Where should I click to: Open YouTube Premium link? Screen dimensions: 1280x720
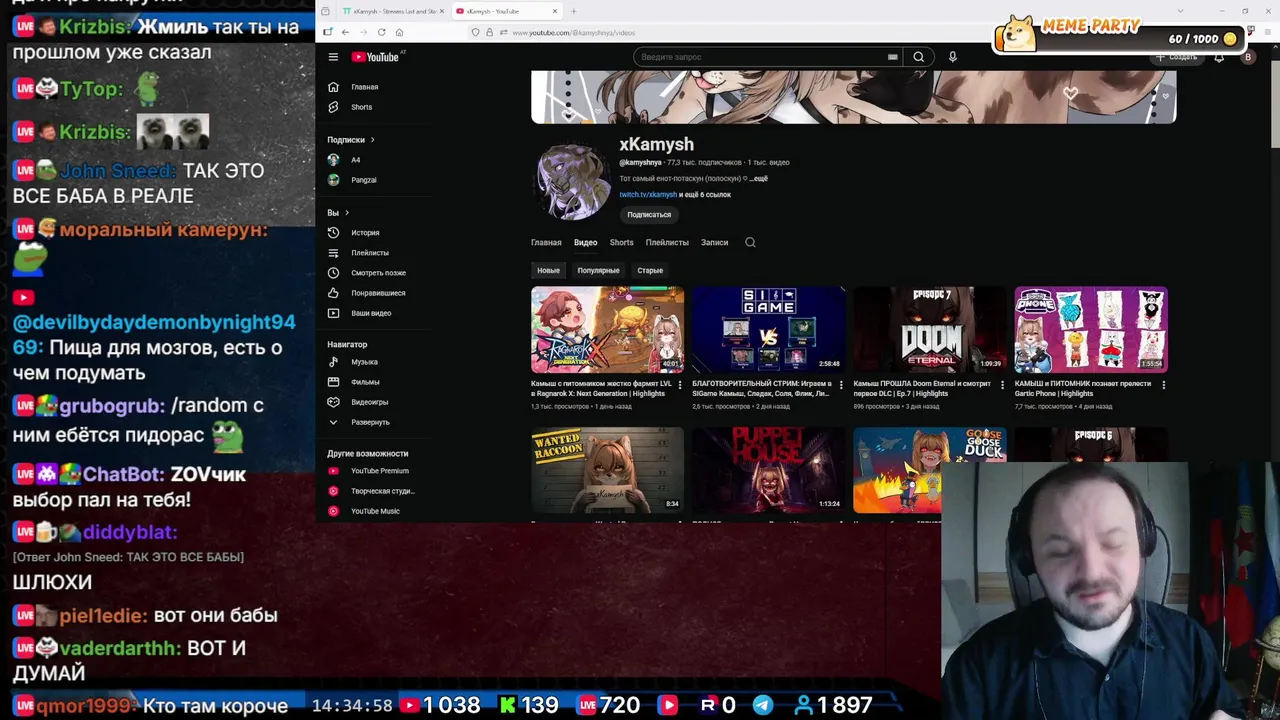pyautogui.click(x=379, y=471)
